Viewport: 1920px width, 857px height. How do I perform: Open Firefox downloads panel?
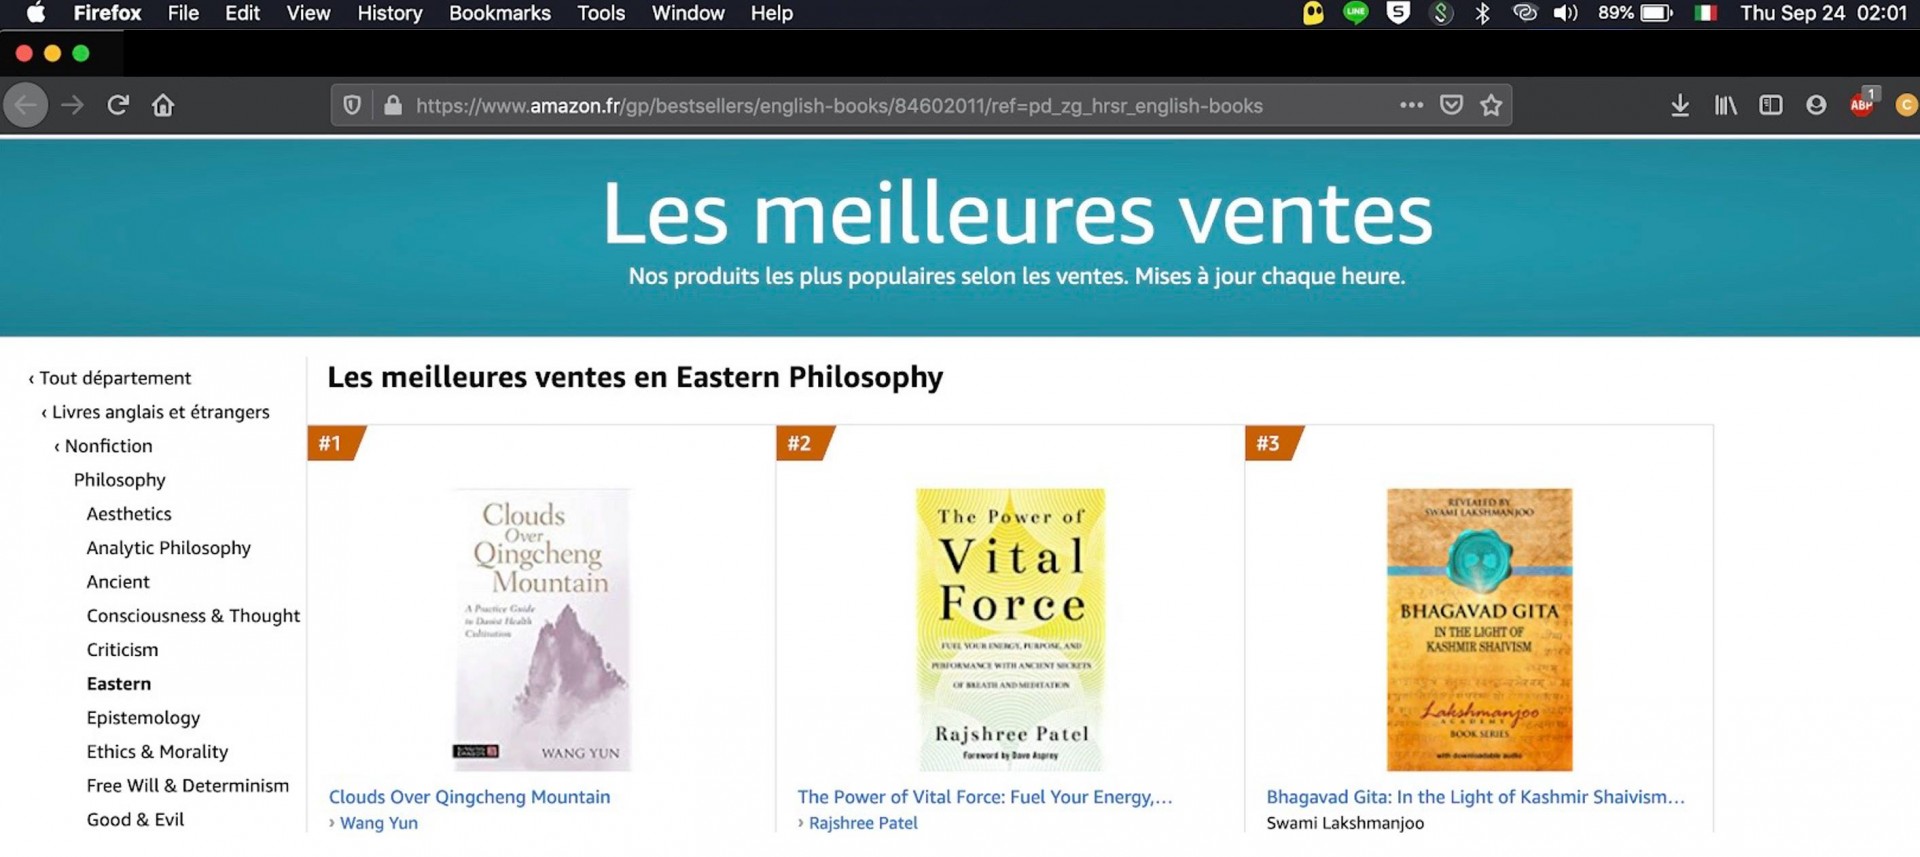tap(1680, 105)
